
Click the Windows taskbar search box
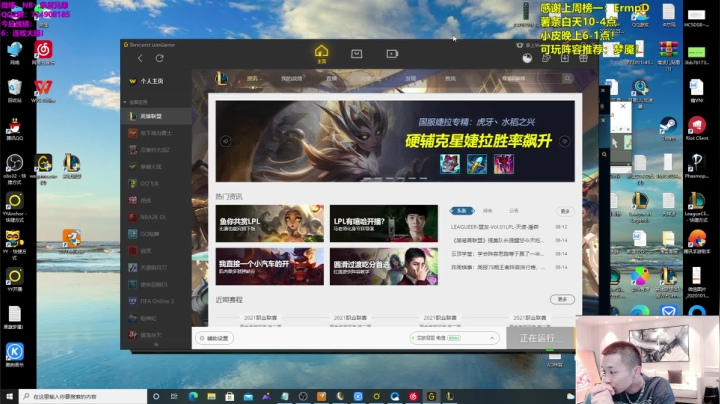pos(83,396)
